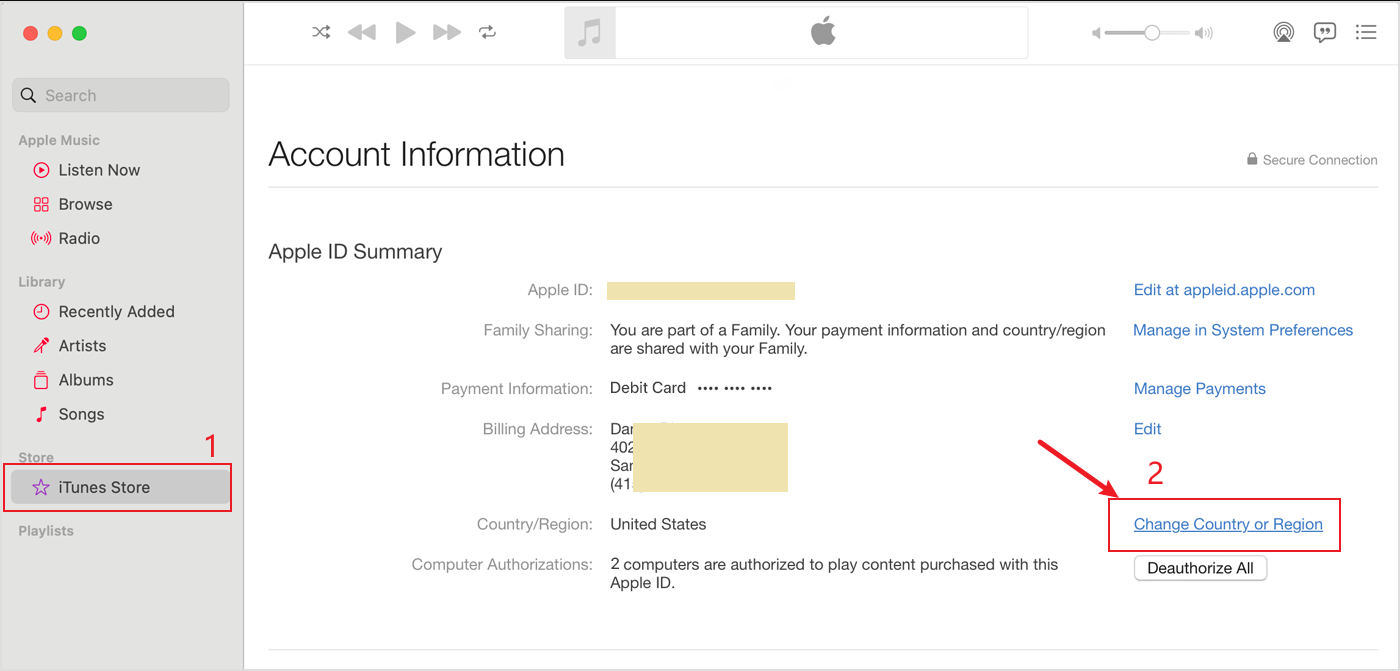
Task: Mute using low volume speaker icon
Action: coord(1096,33)
